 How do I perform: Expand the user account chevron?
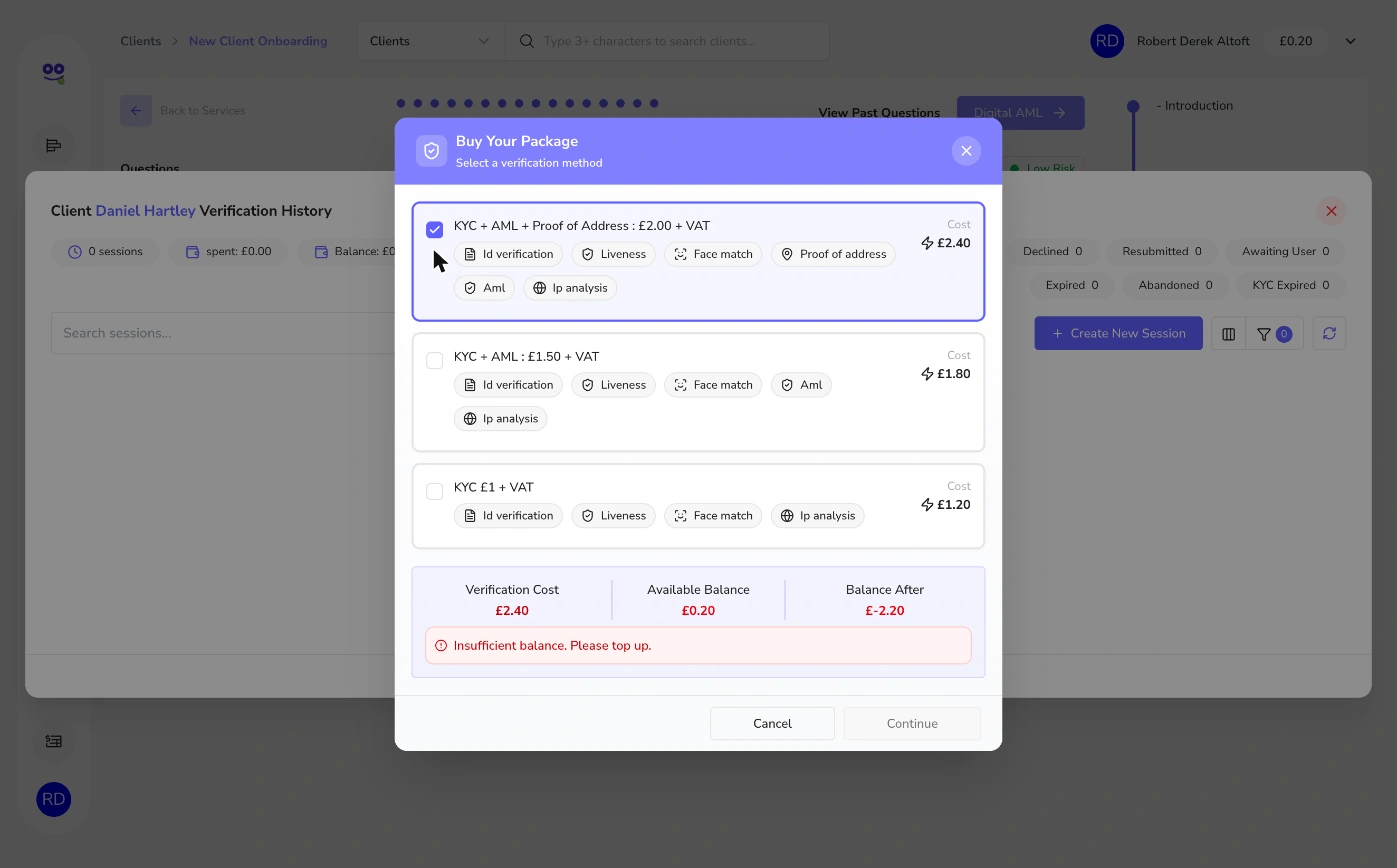[1350, 41]
